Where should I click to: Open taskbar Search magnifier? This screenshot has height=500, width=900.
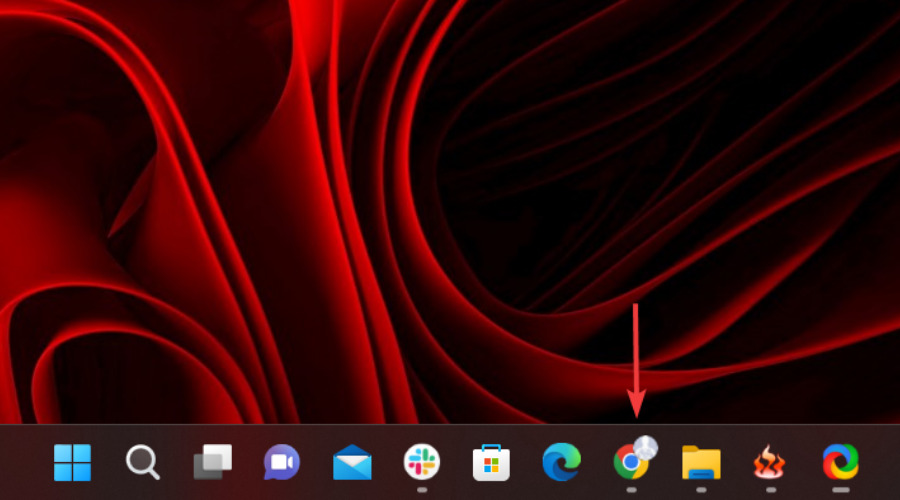pyautogui.click(x=142, y=462)
